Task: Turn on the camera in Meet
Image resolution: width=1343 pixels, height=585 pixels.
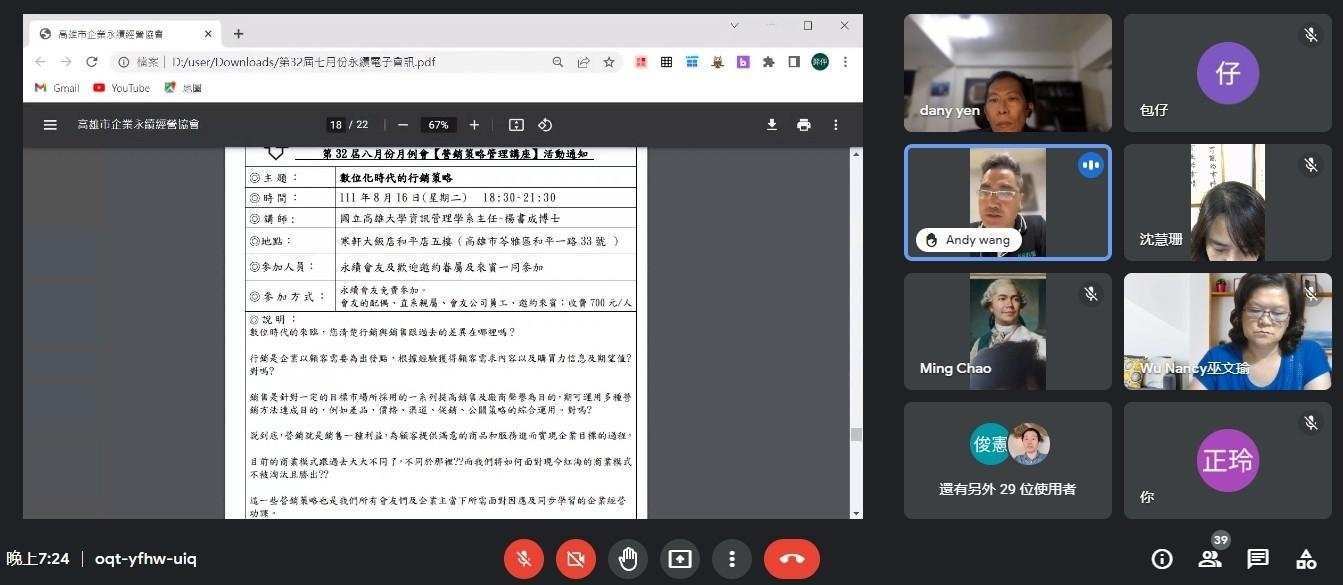Action: (x=576, y=559)
